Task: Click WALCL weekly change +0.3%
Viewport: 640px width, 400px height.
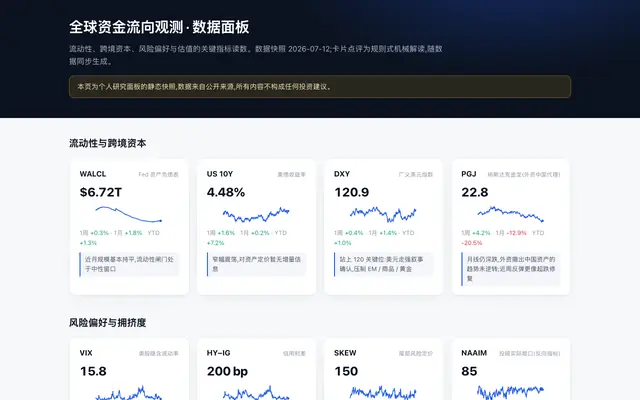Action: 99,233
